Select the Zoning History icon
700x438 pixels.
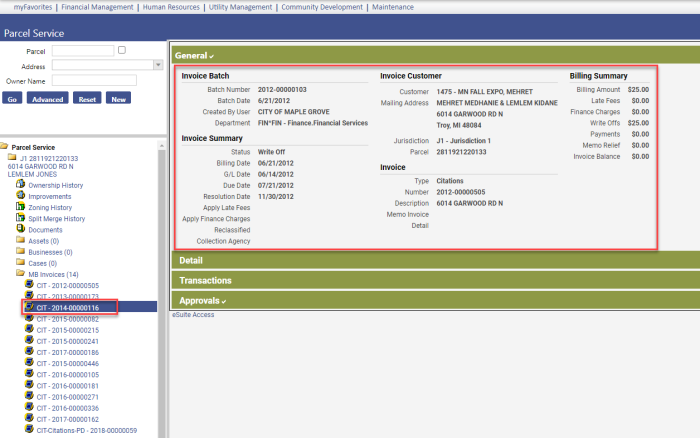pyautogui.click(x=21, y=206)
